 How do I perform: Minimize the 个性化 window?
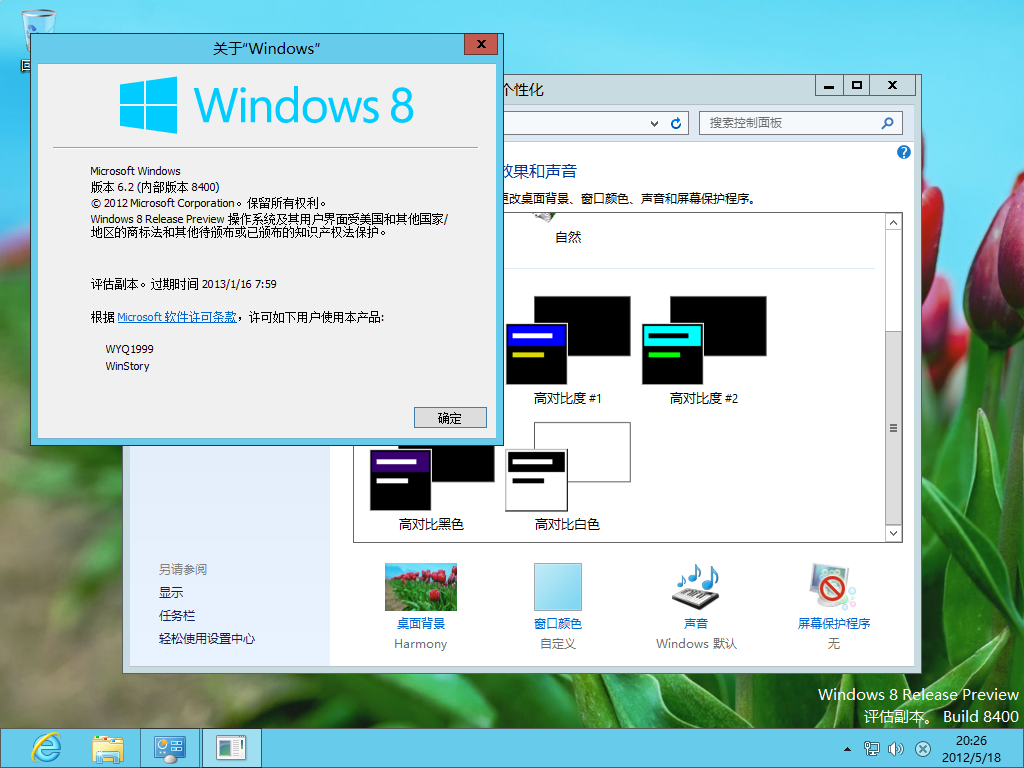[829, 86]
